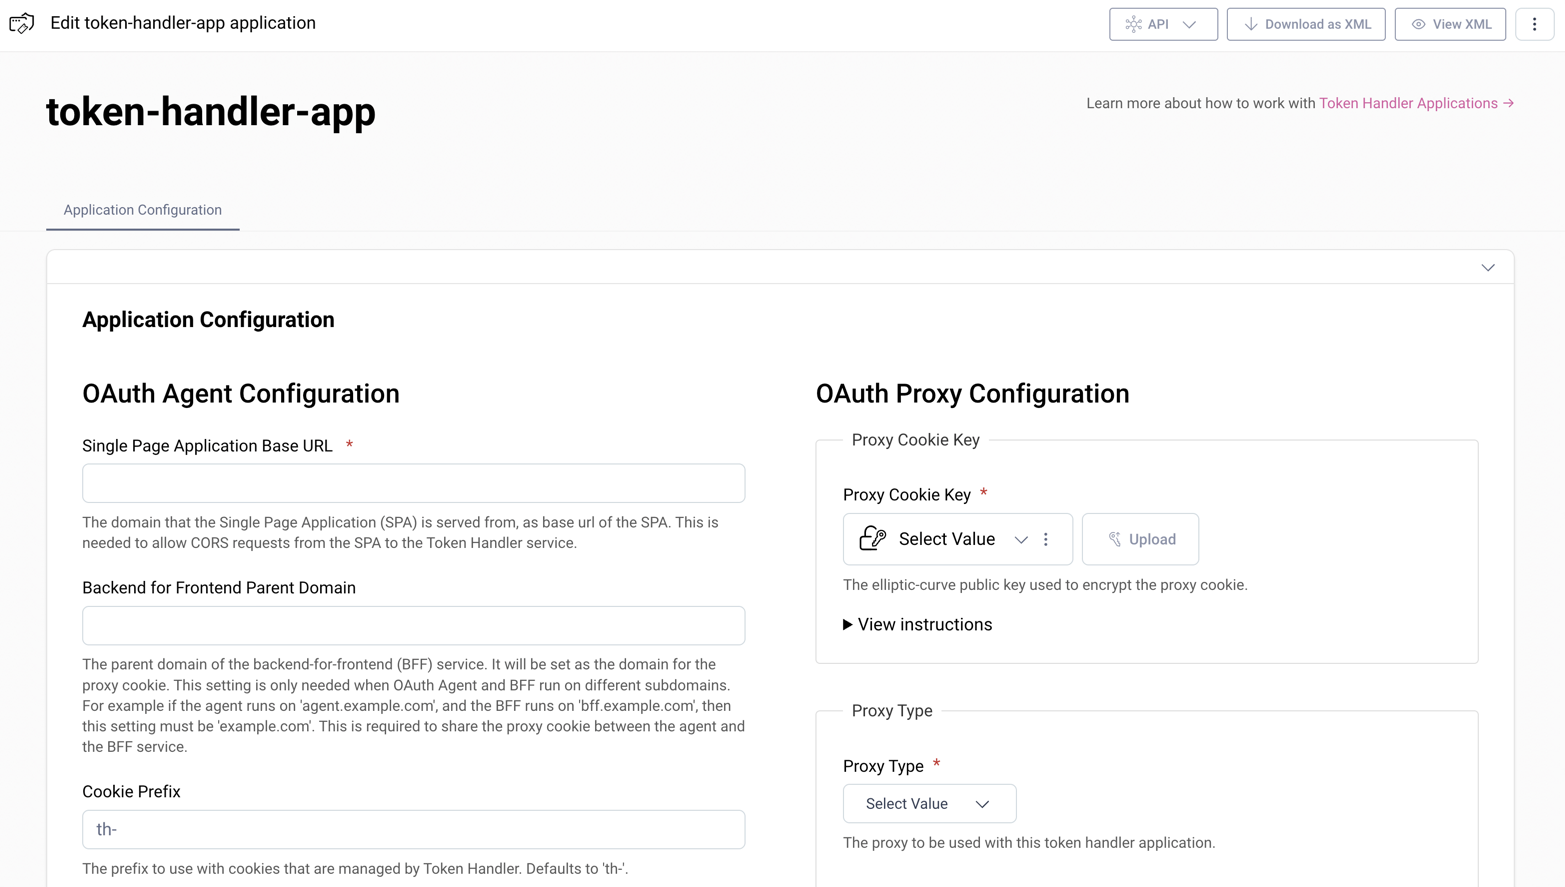
Task: Open the Token Handler Applications link
Action: 1409,102
